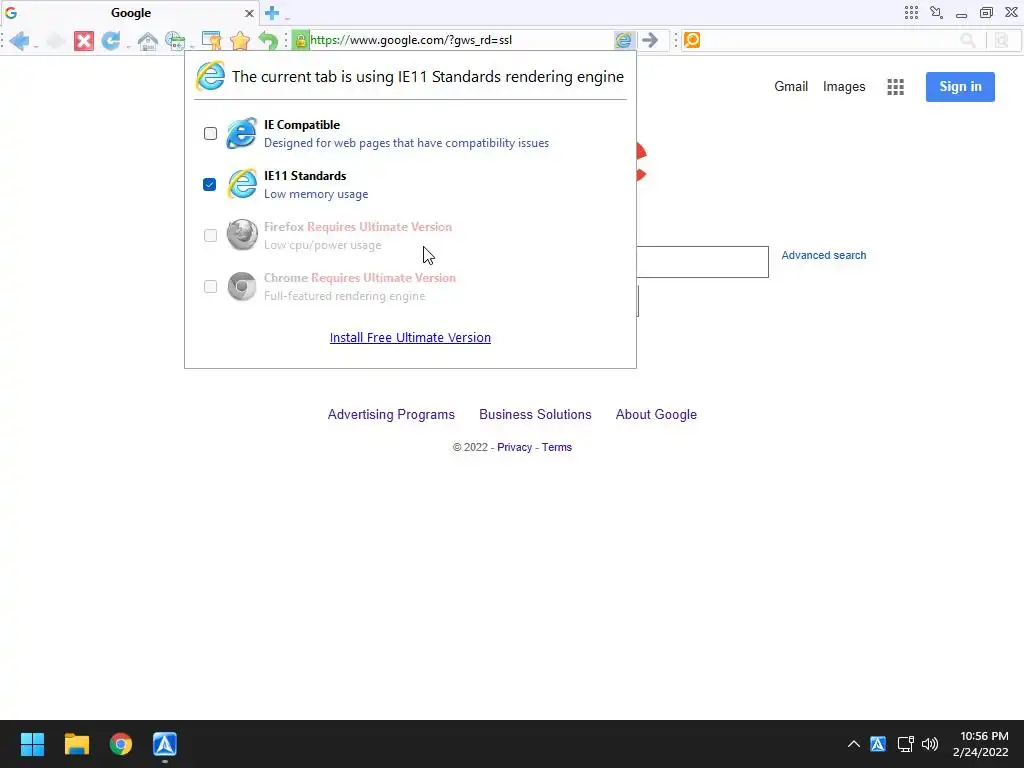
Task: Click the Go arrow beside the address bar
Action: (650, 40)
